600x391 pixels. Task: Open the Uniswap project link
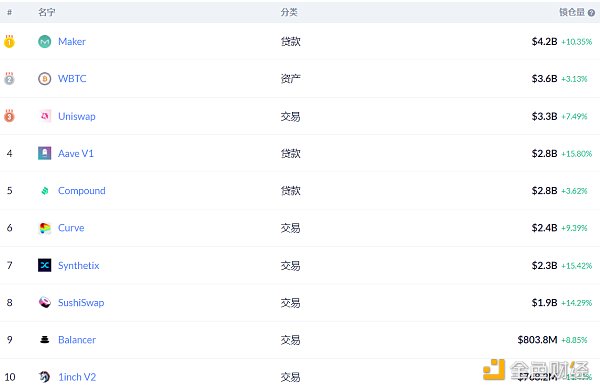click(x=77, y=116)
